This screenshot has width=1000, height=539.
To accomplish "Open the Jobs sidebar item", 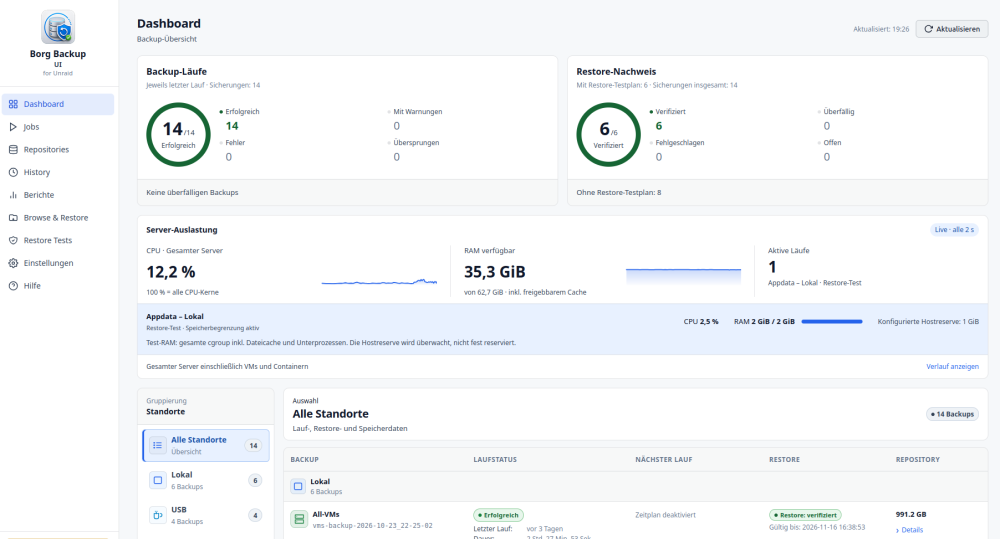I will coord(58,127).
